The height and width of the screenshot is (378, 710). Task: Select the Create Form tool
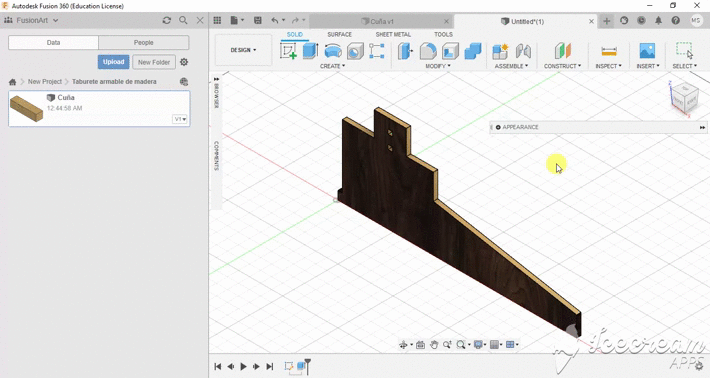377,51
